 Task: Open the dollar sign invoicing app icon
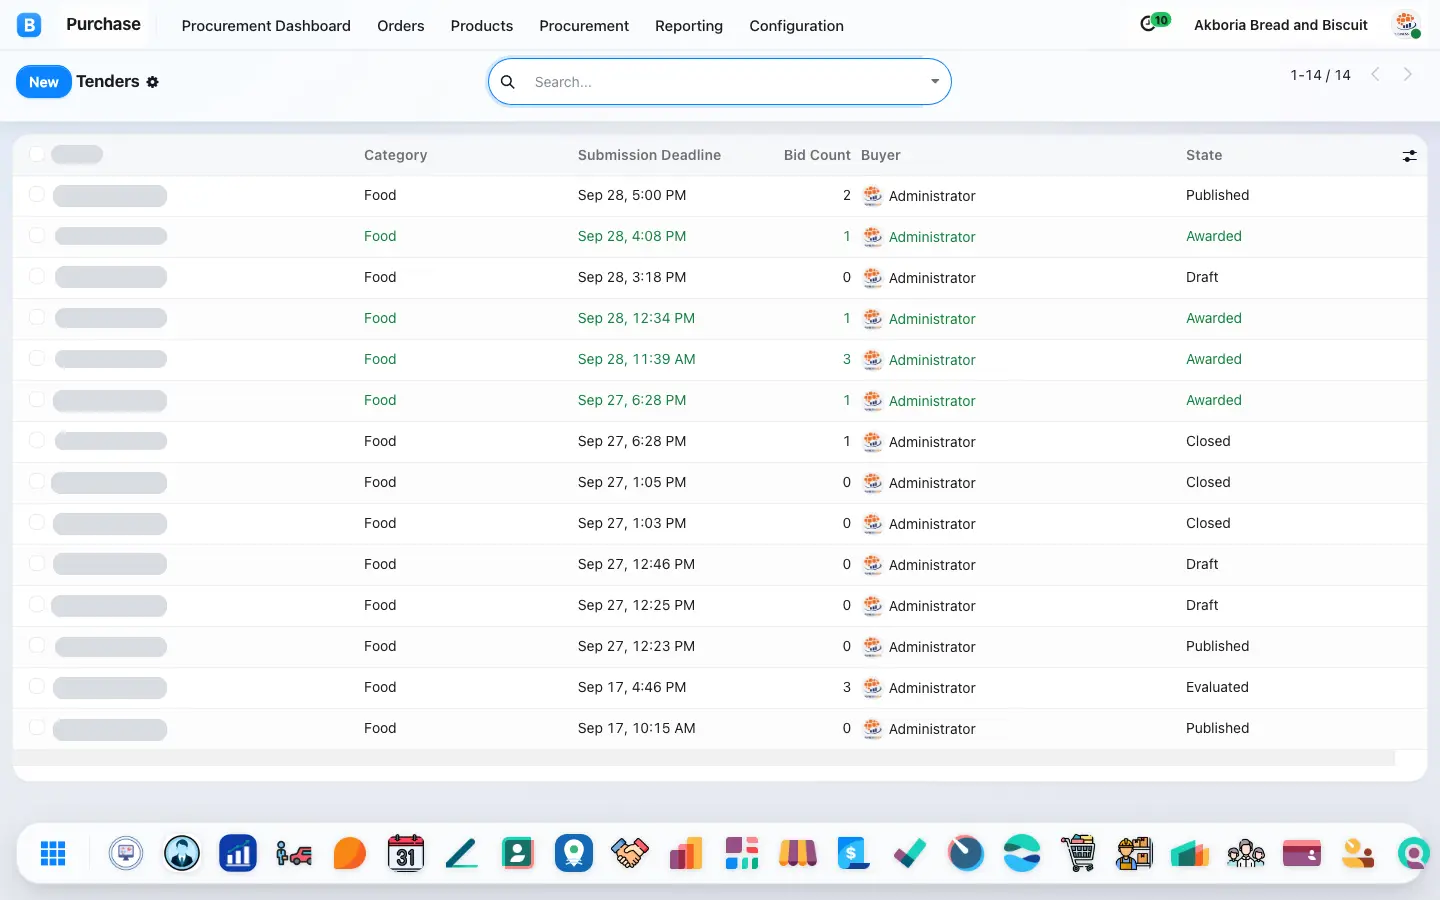[854, 853]
